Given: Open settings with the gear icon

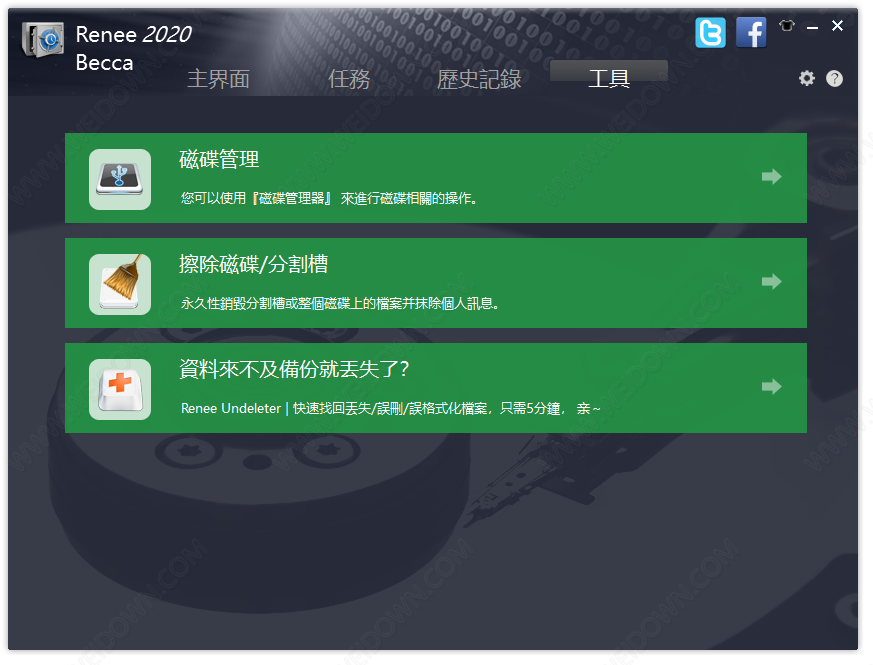Looking at the screenshot, I should [806, 79].
